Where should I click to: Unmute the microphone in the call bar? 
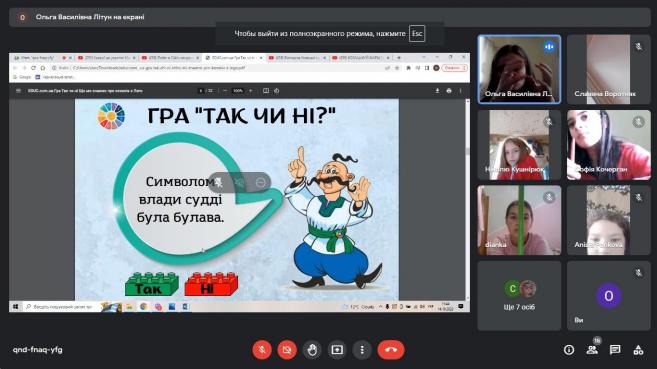(x=262, y=350)
